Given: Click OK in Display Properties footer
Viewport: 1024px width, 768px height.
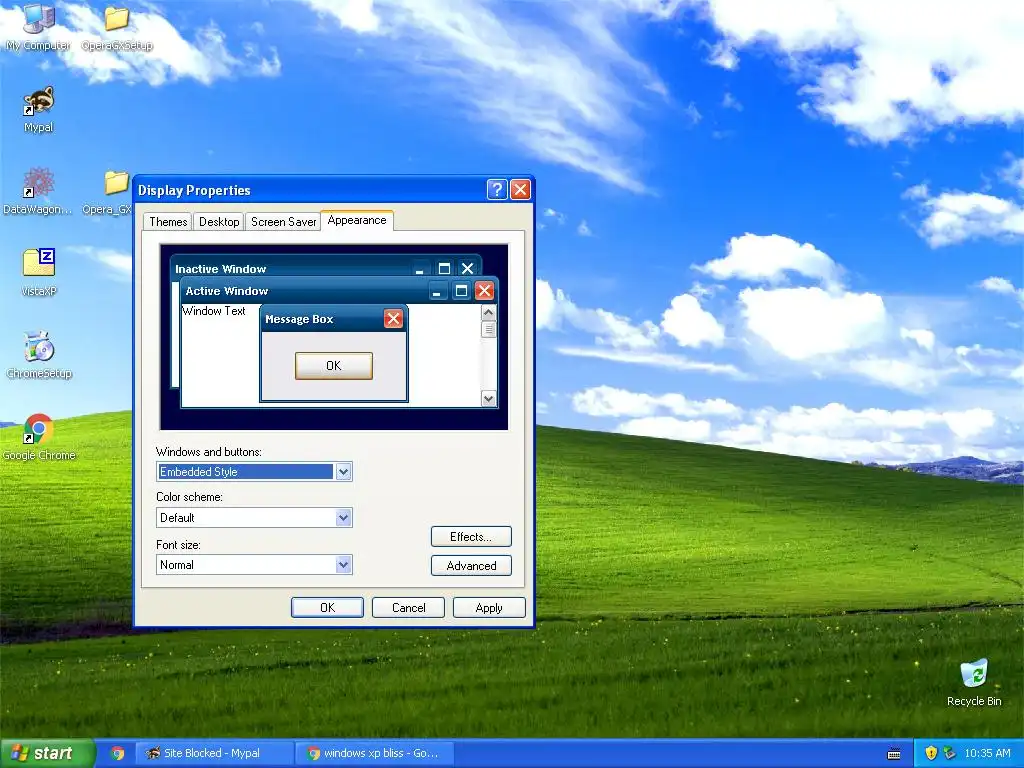Looking at the screenshot, I should tap(327, 607).
